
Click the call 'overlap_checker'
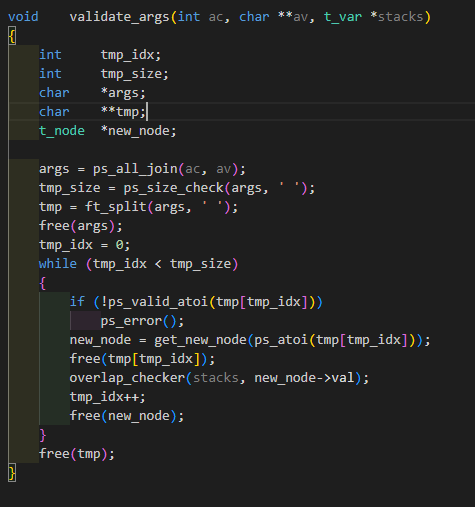coord(127,378)
